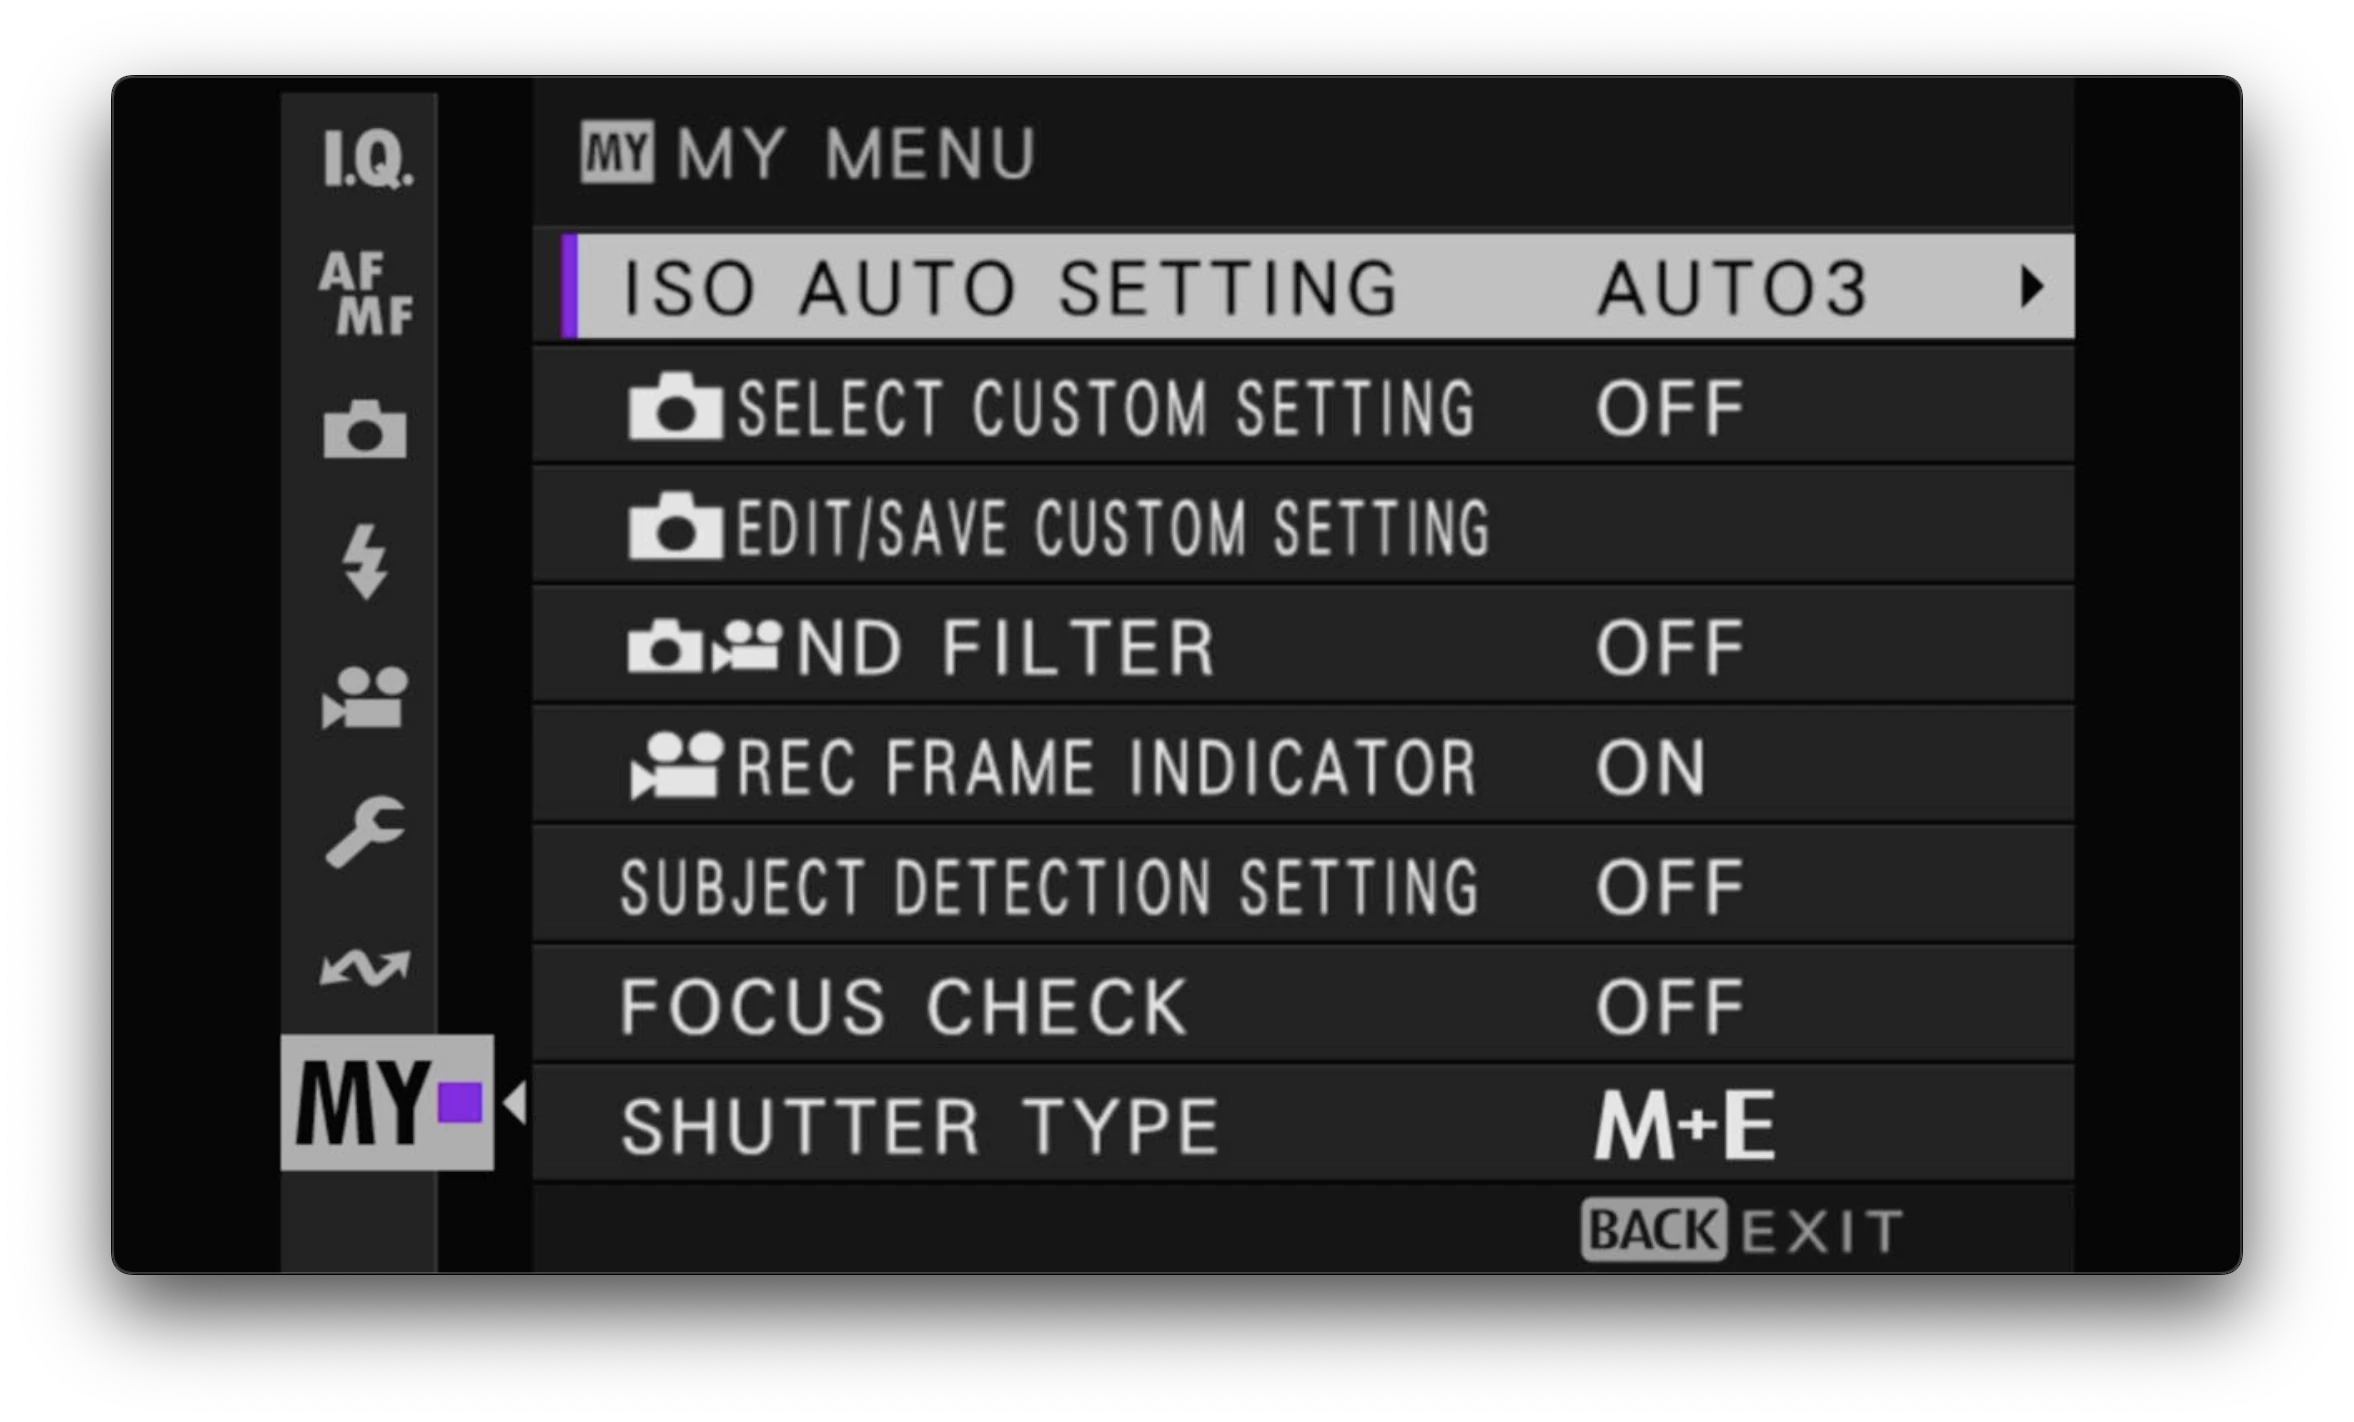Open the camera shooting settings tab

365,430
